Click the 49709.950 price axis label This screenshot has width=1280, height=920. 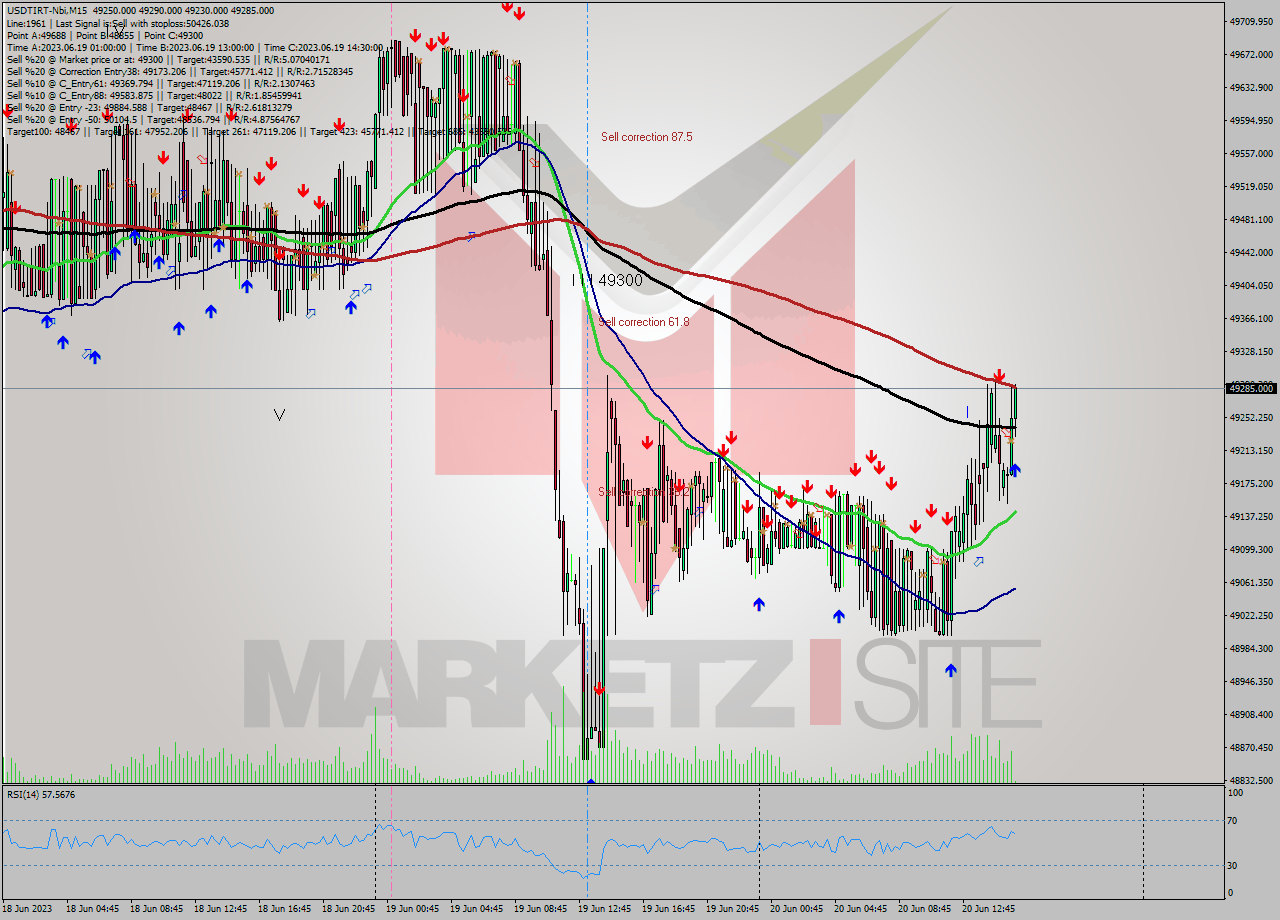[1249, 21]
